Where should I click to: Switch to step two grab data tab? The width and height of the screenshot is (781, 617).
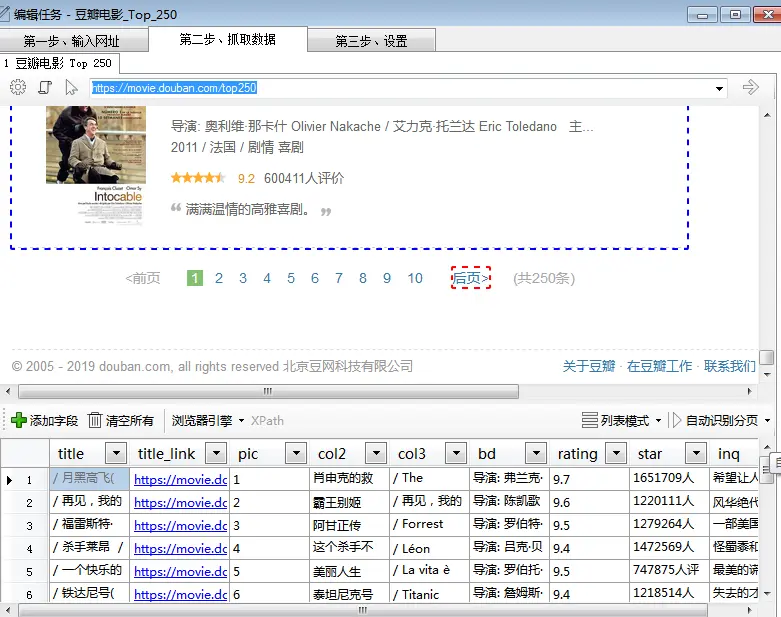[x=228, y=39]
